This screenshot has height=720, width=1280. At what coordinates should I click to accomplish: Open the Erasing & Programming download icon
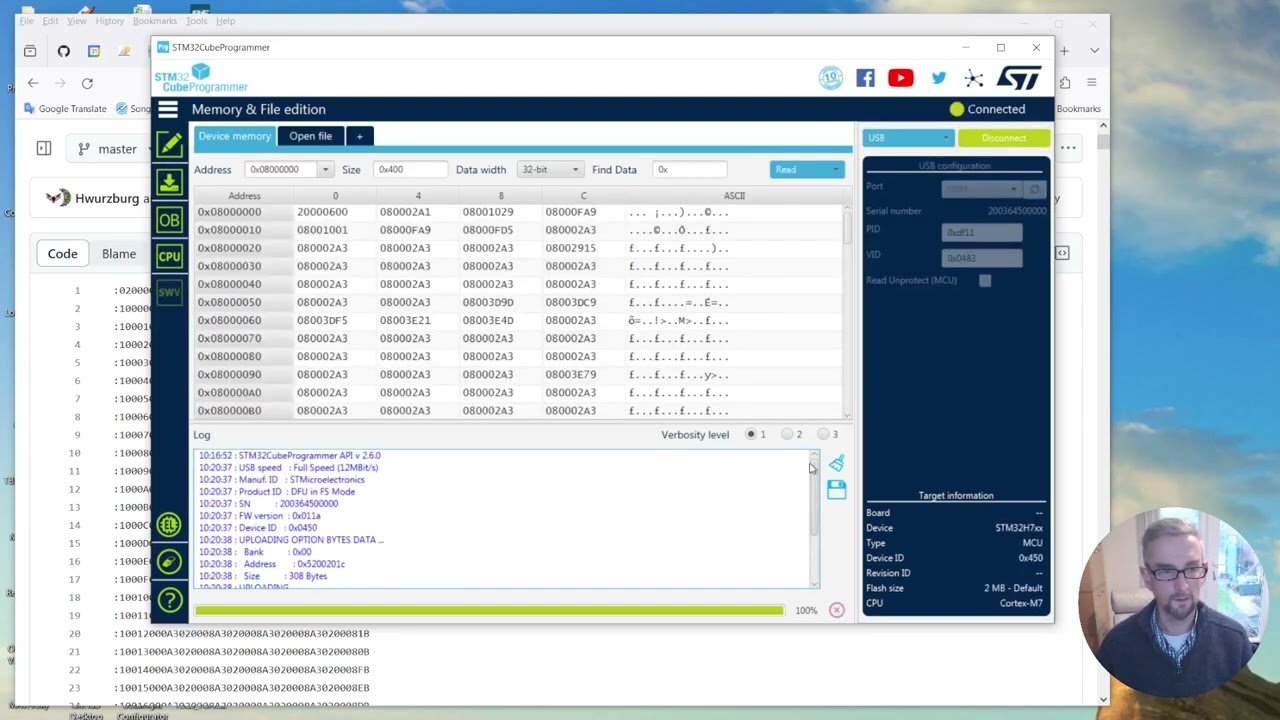(x=169, y=183)
